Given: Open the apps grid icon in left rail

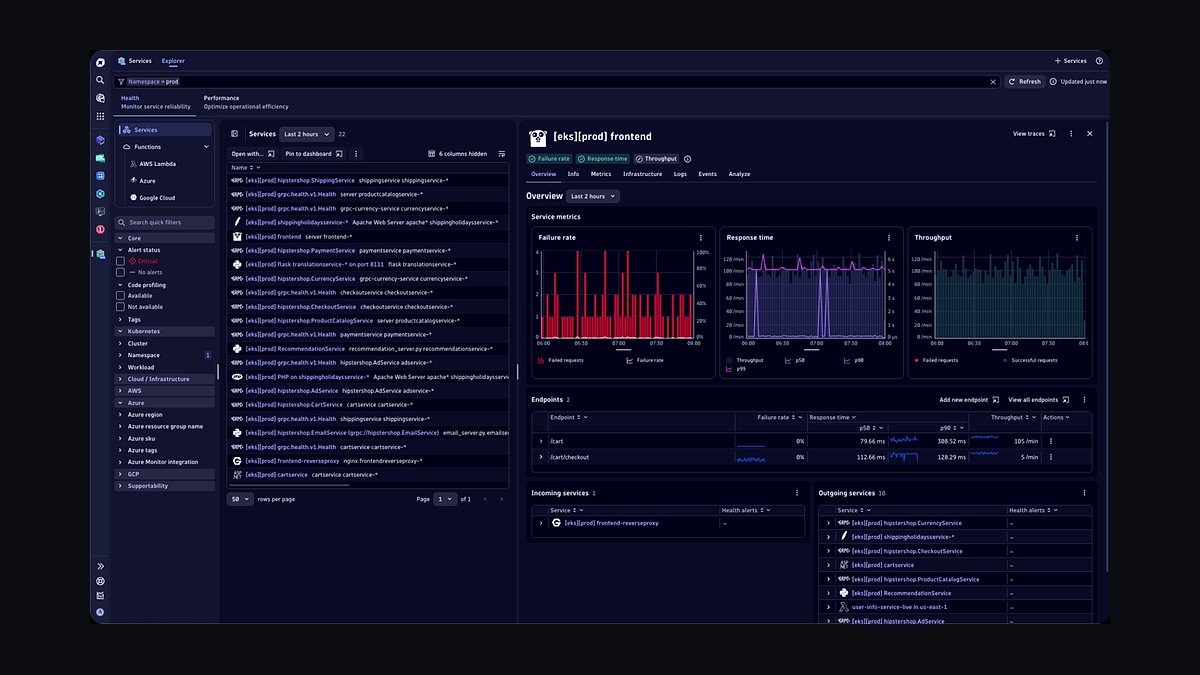Looking at the screenshot, I should pyautogui.click(x=100, y=116).
